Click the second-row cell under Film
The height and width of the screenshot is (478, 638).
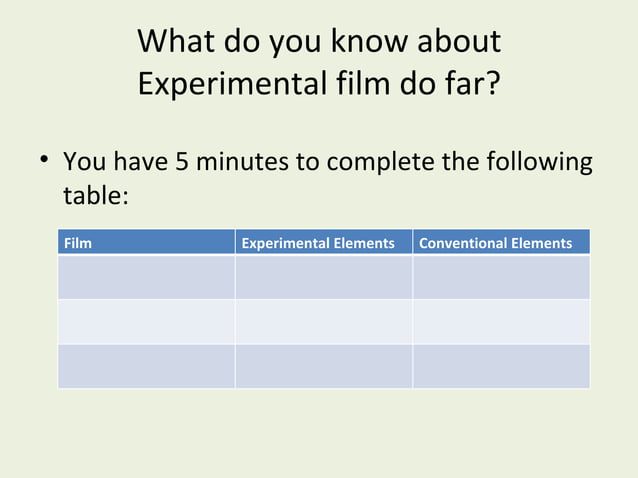point(146,321)
